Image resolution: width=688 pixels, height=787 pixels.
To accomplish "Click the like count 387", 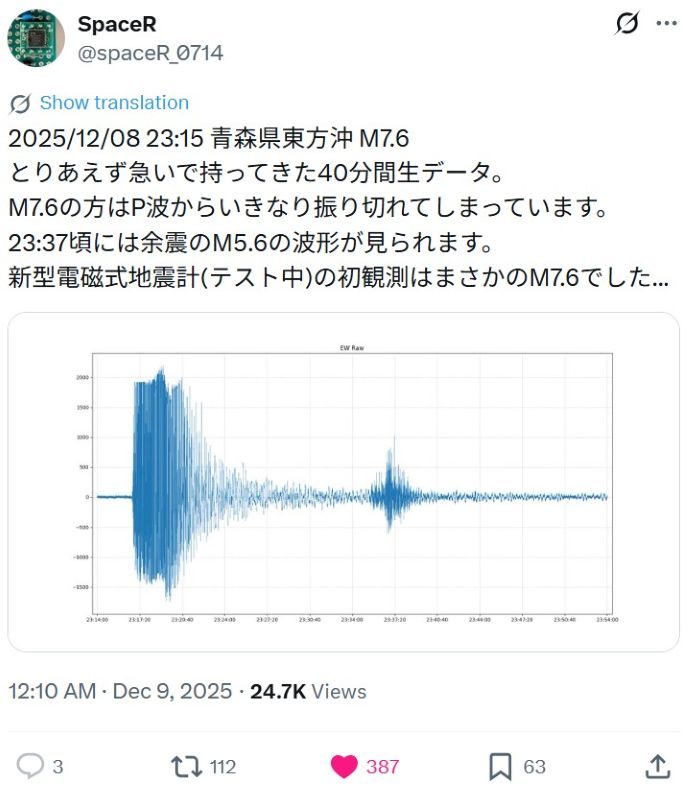I will point(382,767).
